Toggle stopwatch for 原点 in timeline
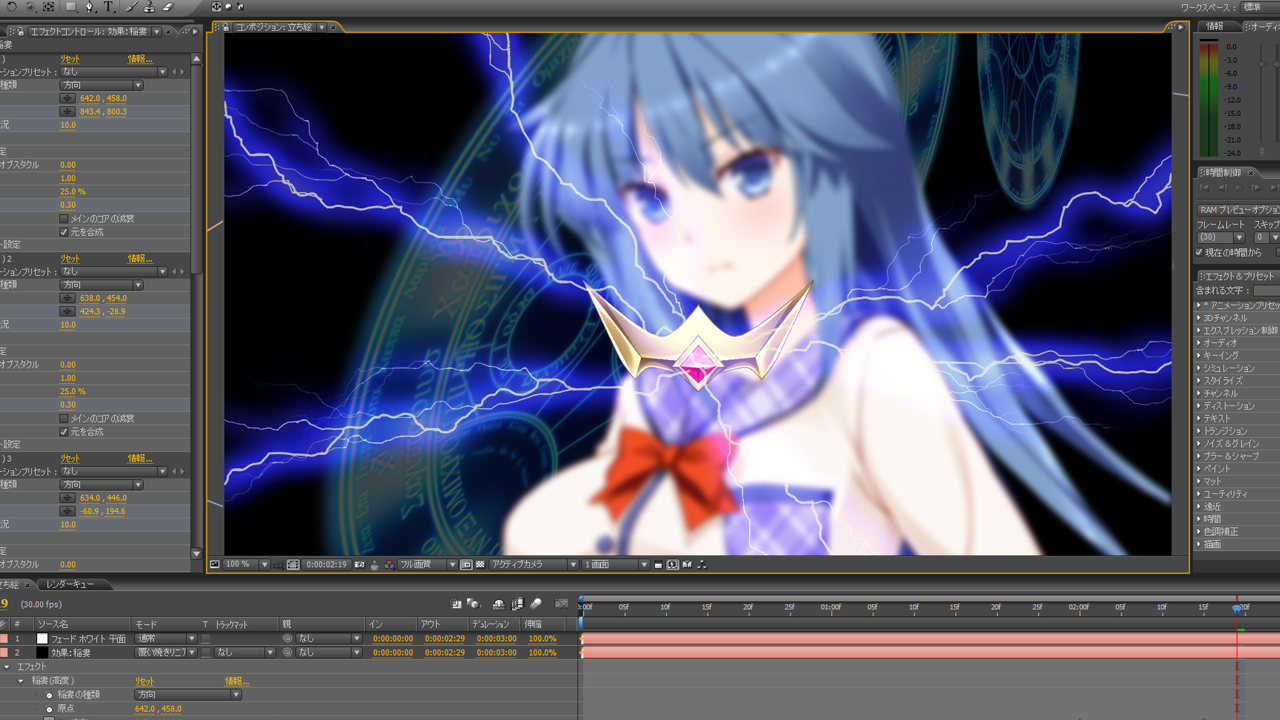The width and height of the screenshot is (1280, 720). click(49, 708)
